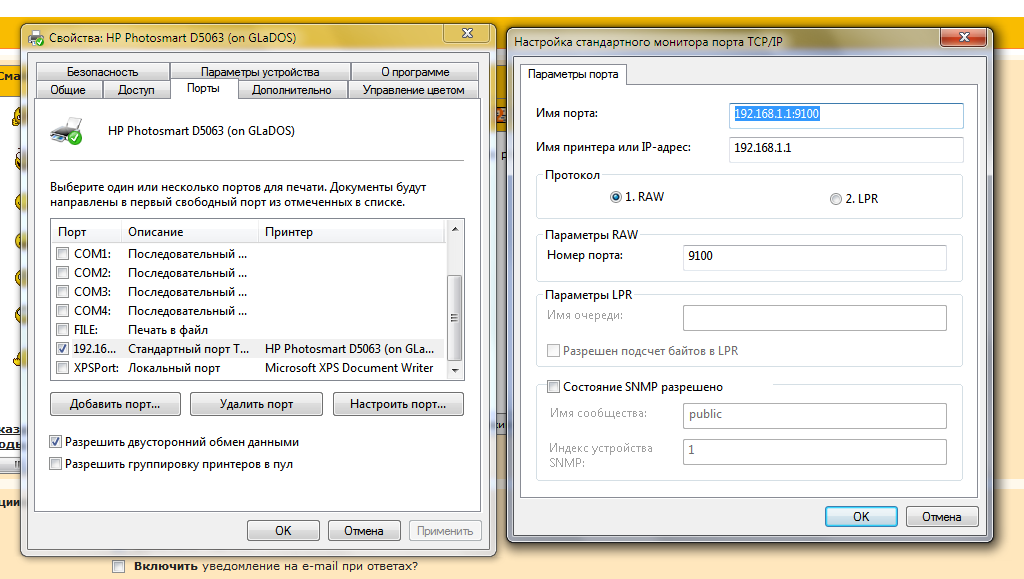1024x579 pixels.
Task: Select the 'Microsoft XPS Document Writer' row text
Action: [x=349, y=368]
